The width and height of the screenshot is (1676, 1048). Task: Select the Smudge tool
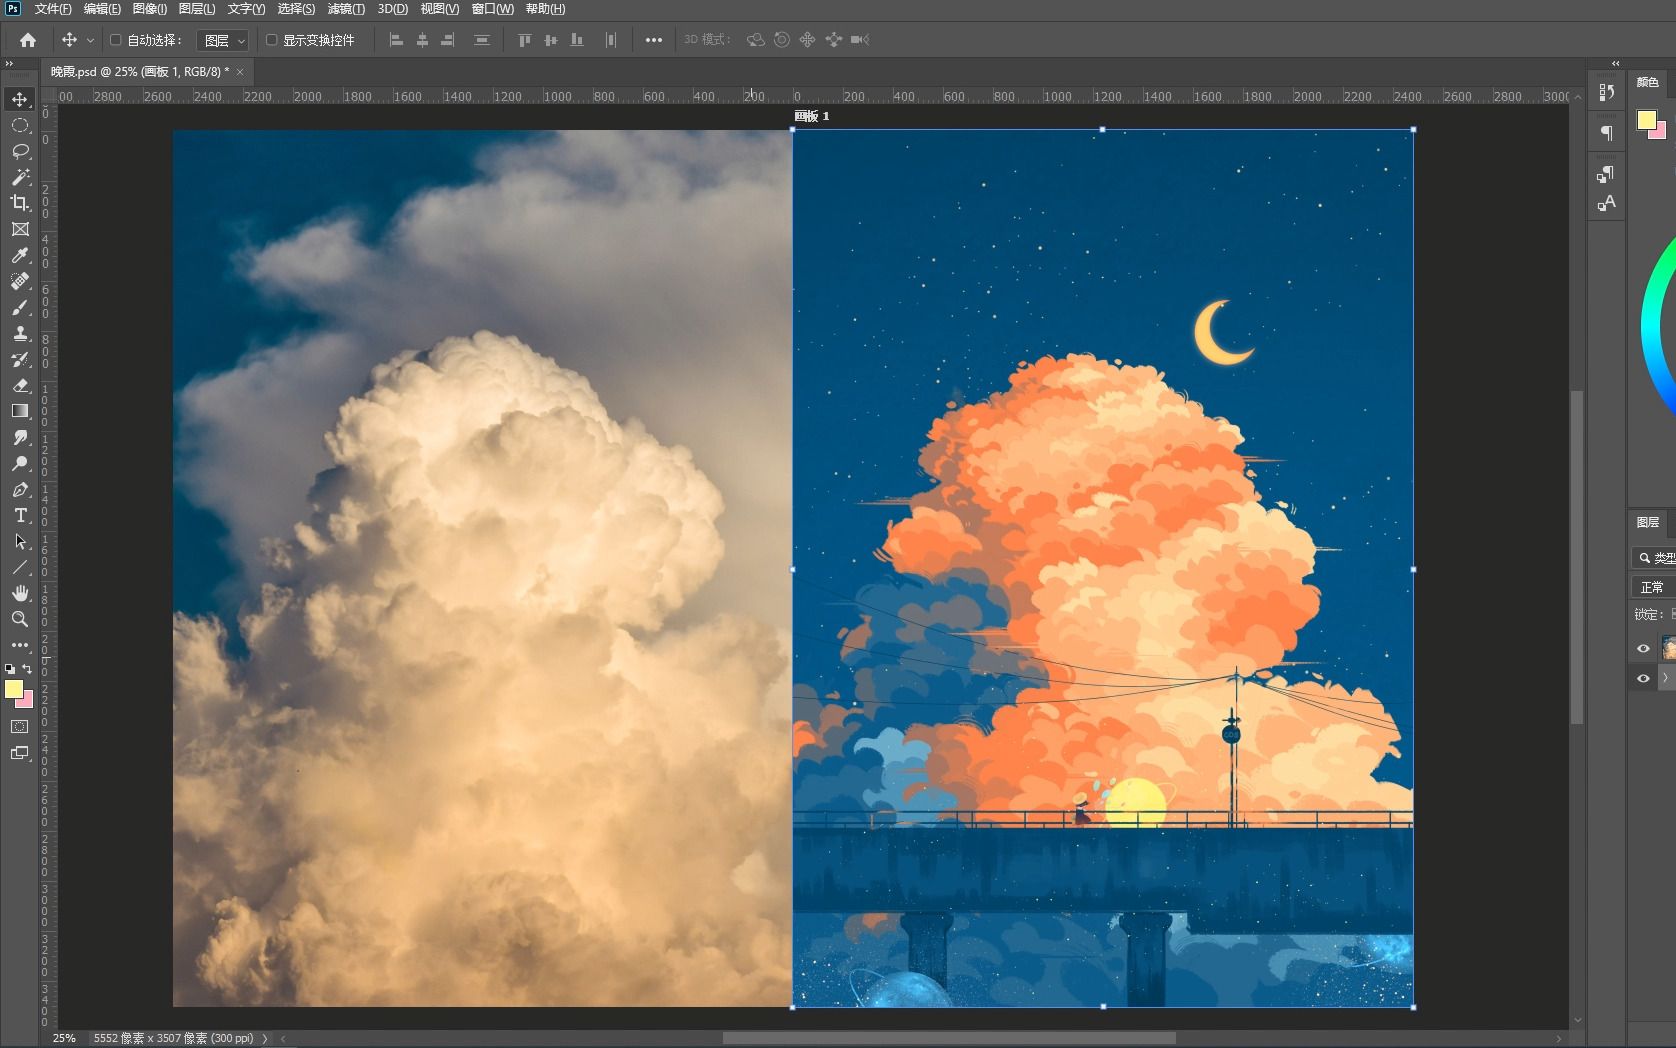tap(20, 437)
